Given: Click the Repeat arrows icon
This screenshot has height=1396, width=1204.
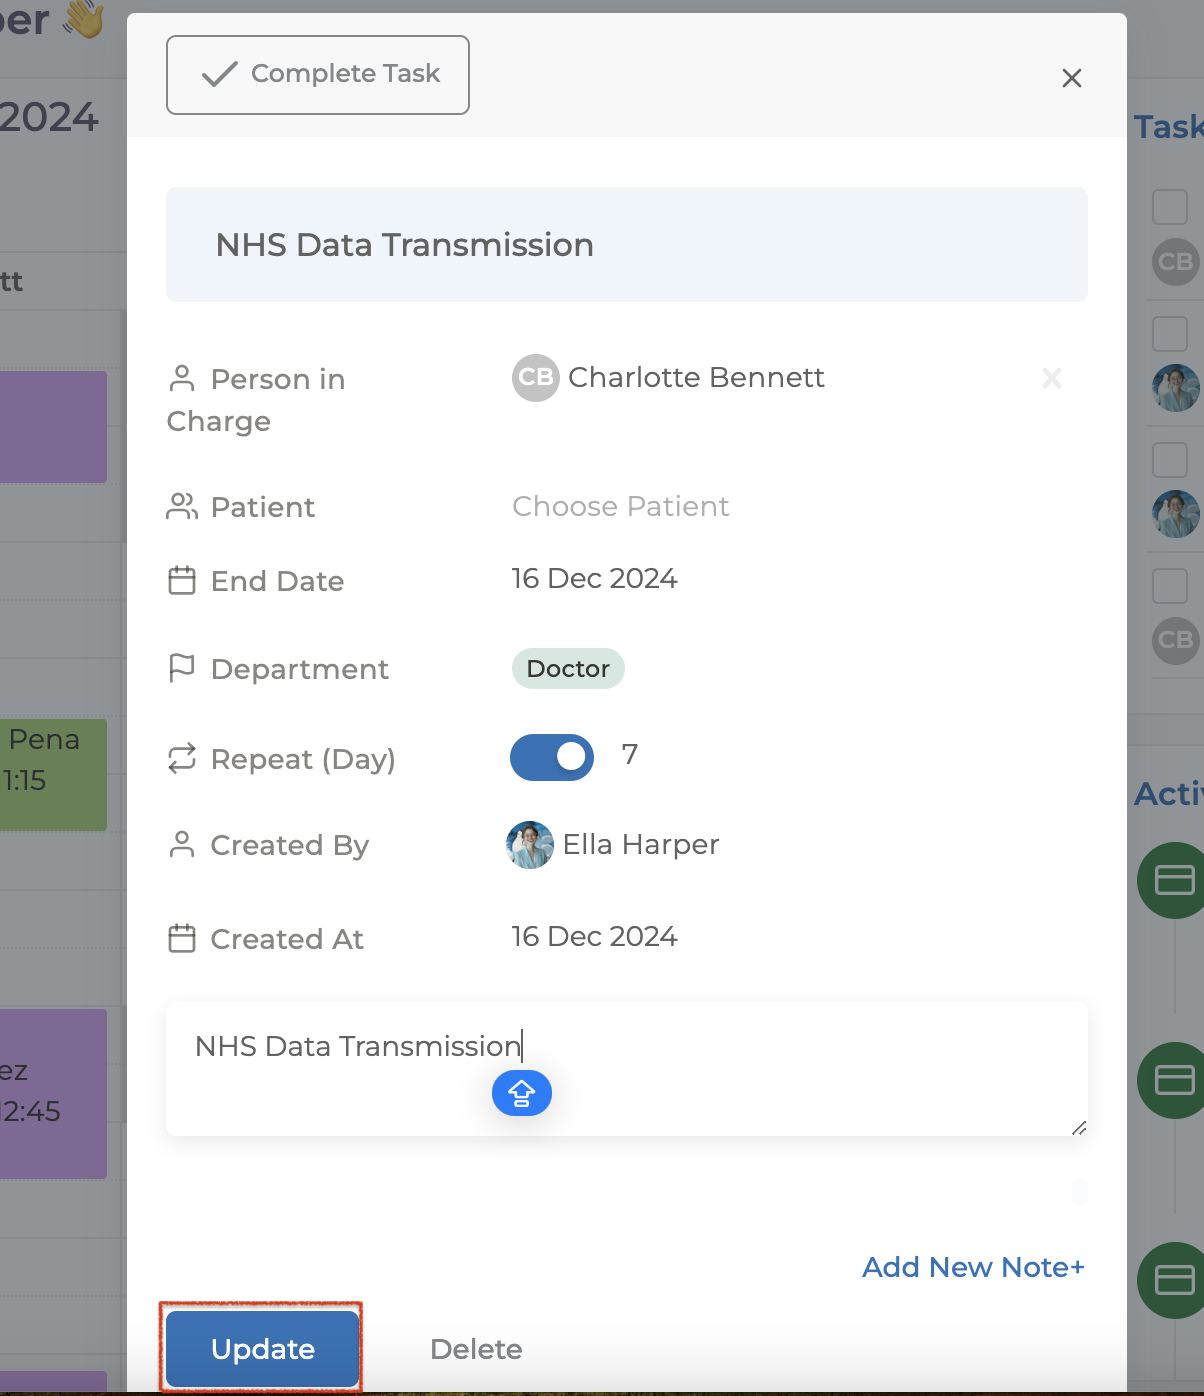Looking at the screenshot, I should click(x=182, y=759).
